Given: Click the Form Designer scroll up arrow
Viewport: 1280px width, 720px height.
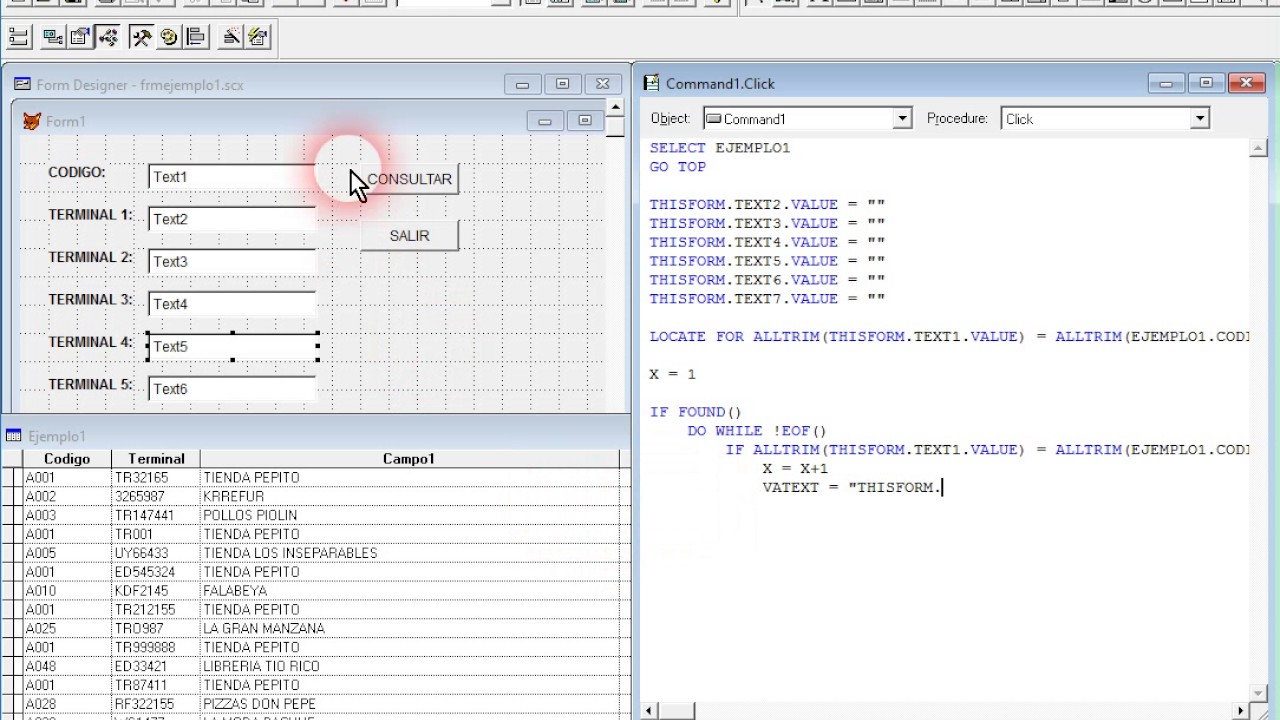Looking at the screenshot, I should pyautogui.click(x=615, y=107).
